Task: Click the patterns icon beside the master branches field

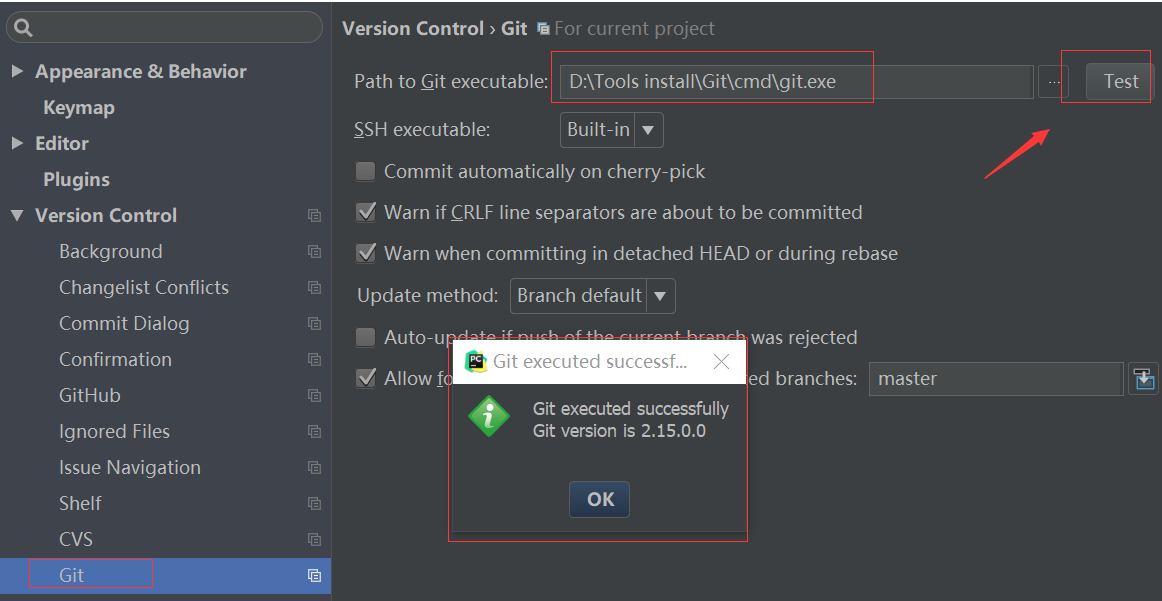Action: click(1144, 379)
